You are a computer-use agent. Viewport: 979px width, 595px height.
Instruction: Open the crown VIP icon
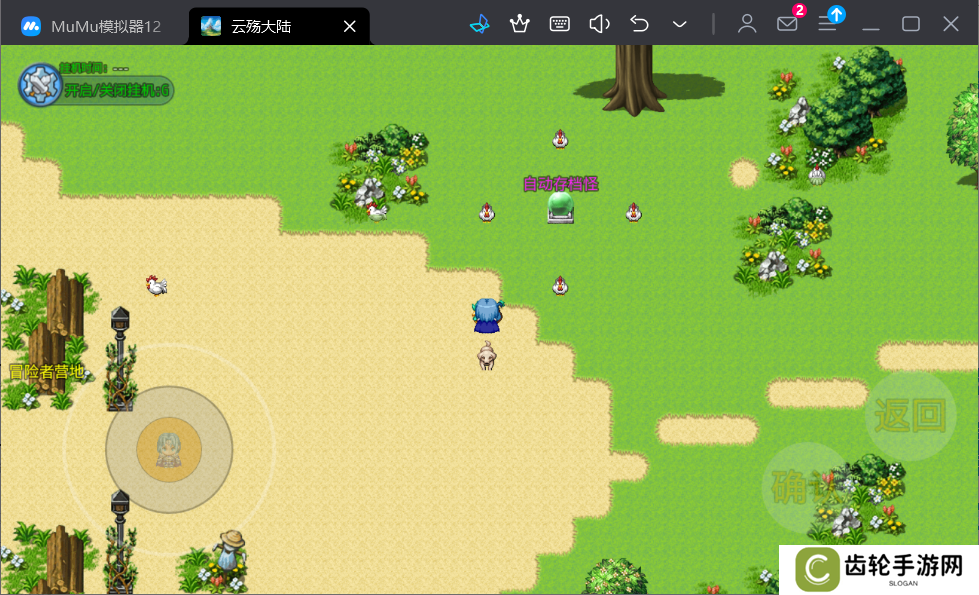(519, 24)
